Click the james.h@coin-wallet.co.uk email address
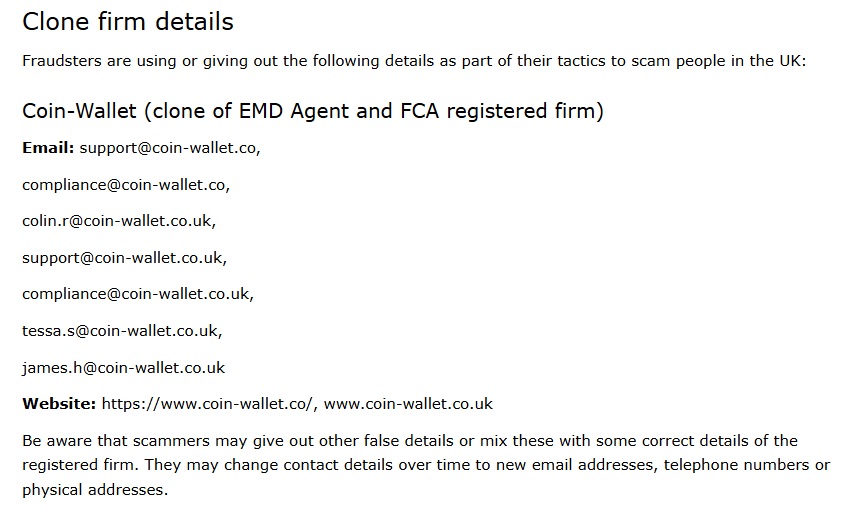 (123, 367)
